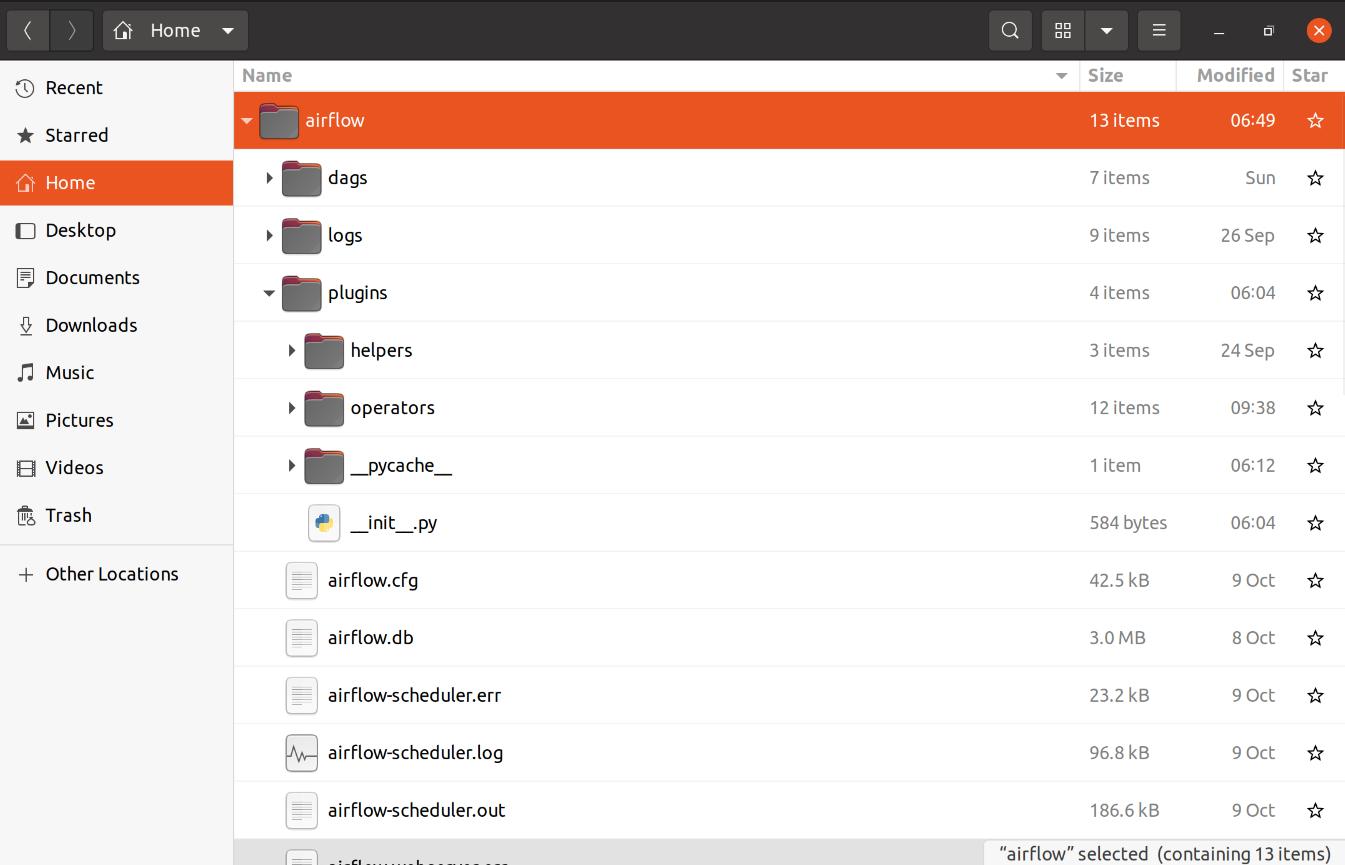This screenshot has width=1345, height=865.
Task: Select Recent in the sidebar
Action: [73, 88]
